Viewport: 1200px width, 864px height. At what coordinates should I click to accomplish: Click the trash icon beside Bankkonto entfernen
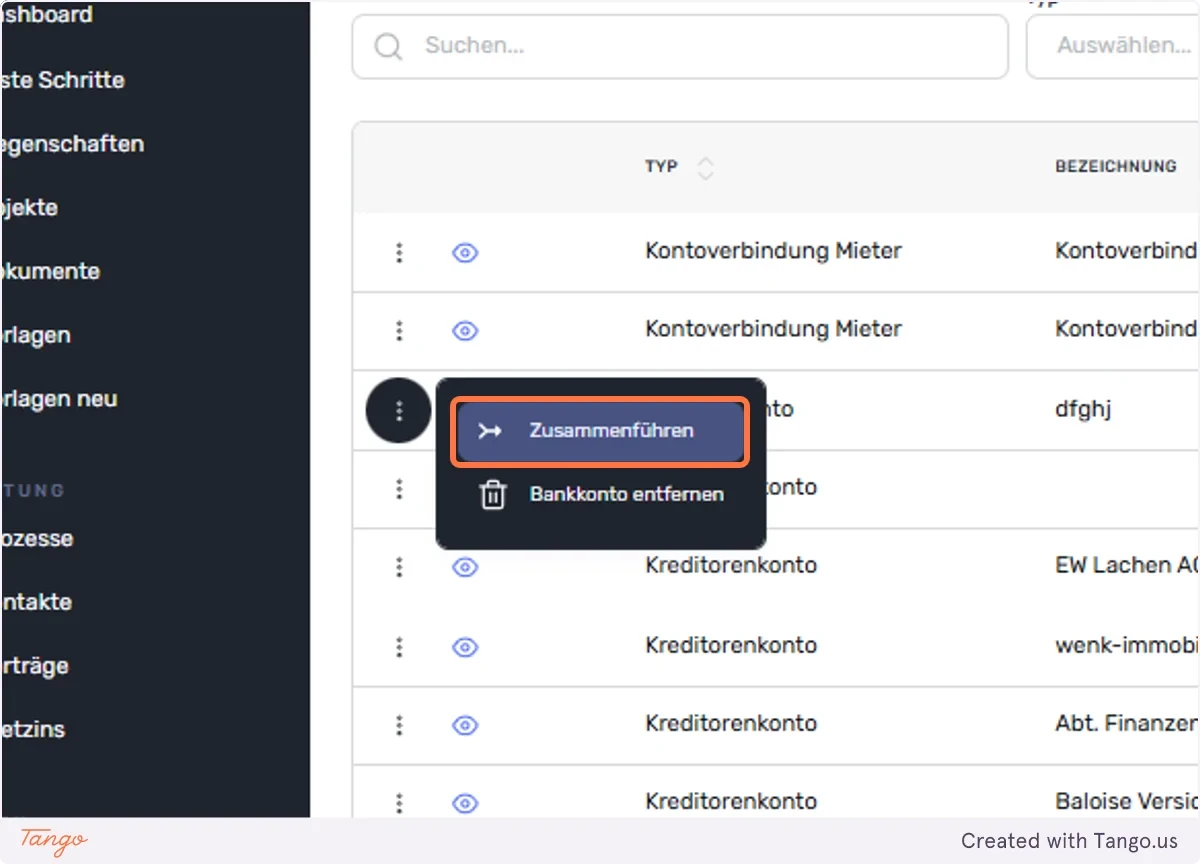click(492, 495)
